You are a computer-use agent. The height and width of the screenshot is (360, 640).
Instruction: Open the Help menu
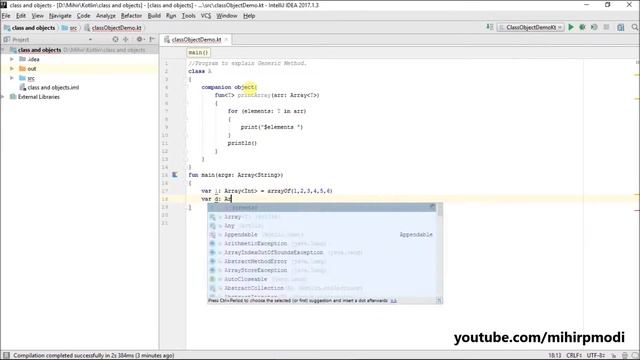pos(249,16)
